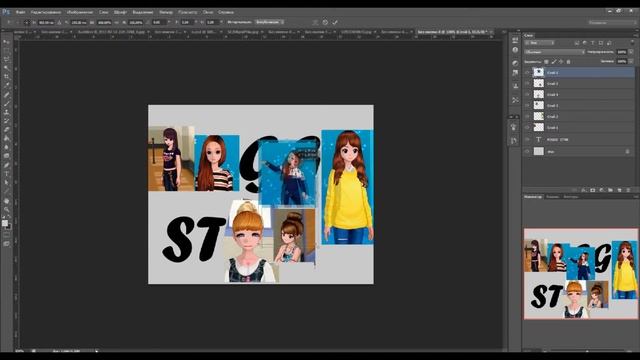This screenshot has width=640, height=360.
Task: Open the Изображение menu
Action: click(80, 12)
